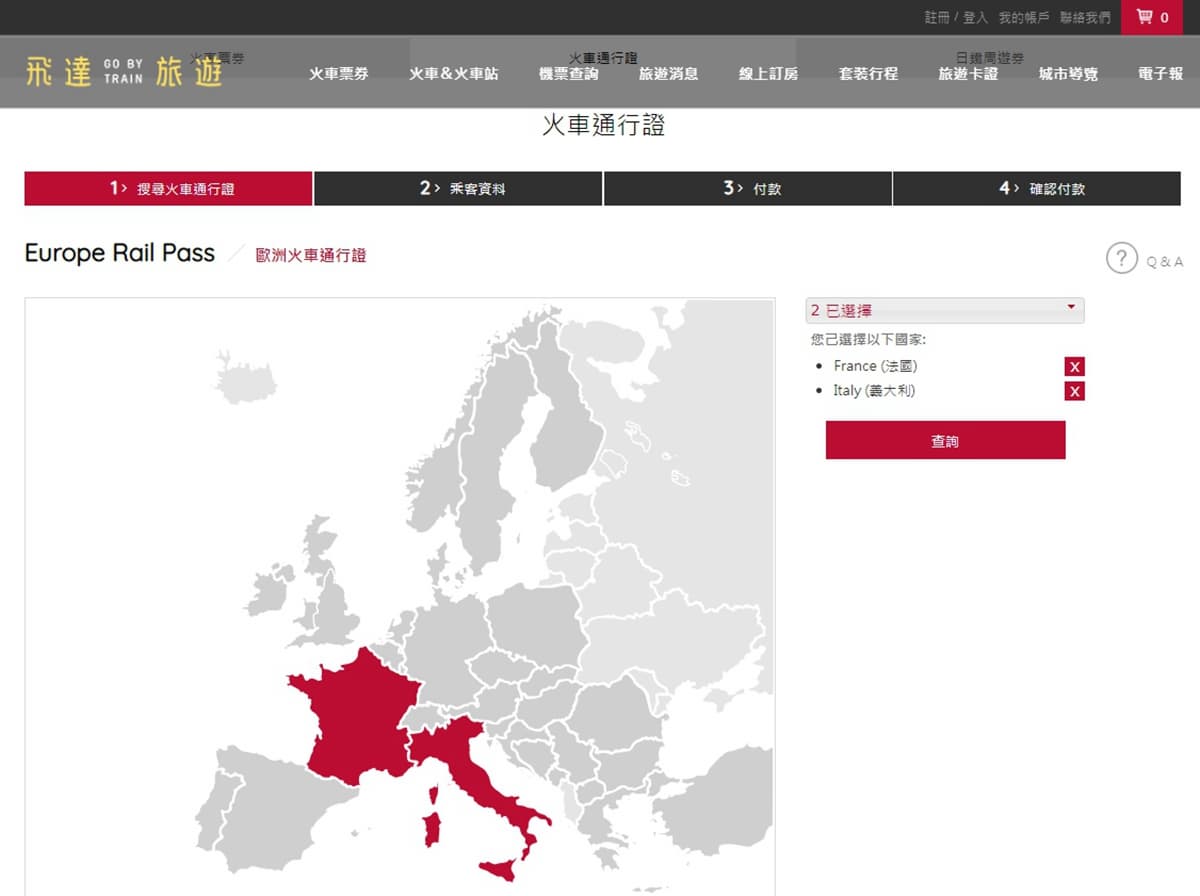Click the 聯絡我們 link
1200x896 pixels.
point(1085,18)
